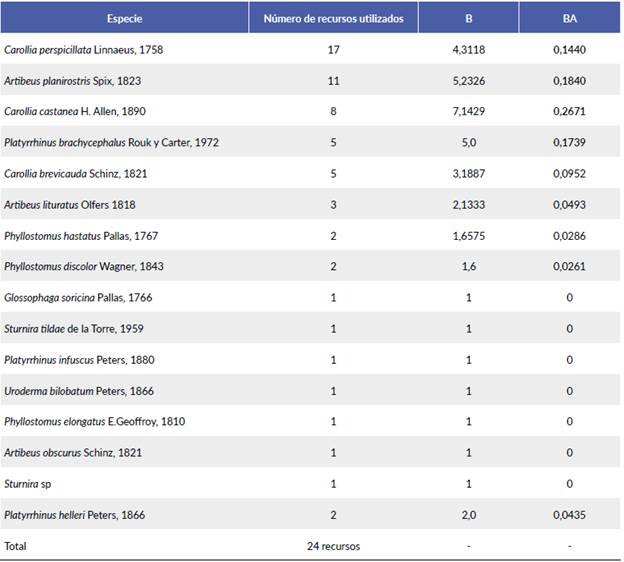Select Carollia castanea H. Allen entry

click(77, 111)
